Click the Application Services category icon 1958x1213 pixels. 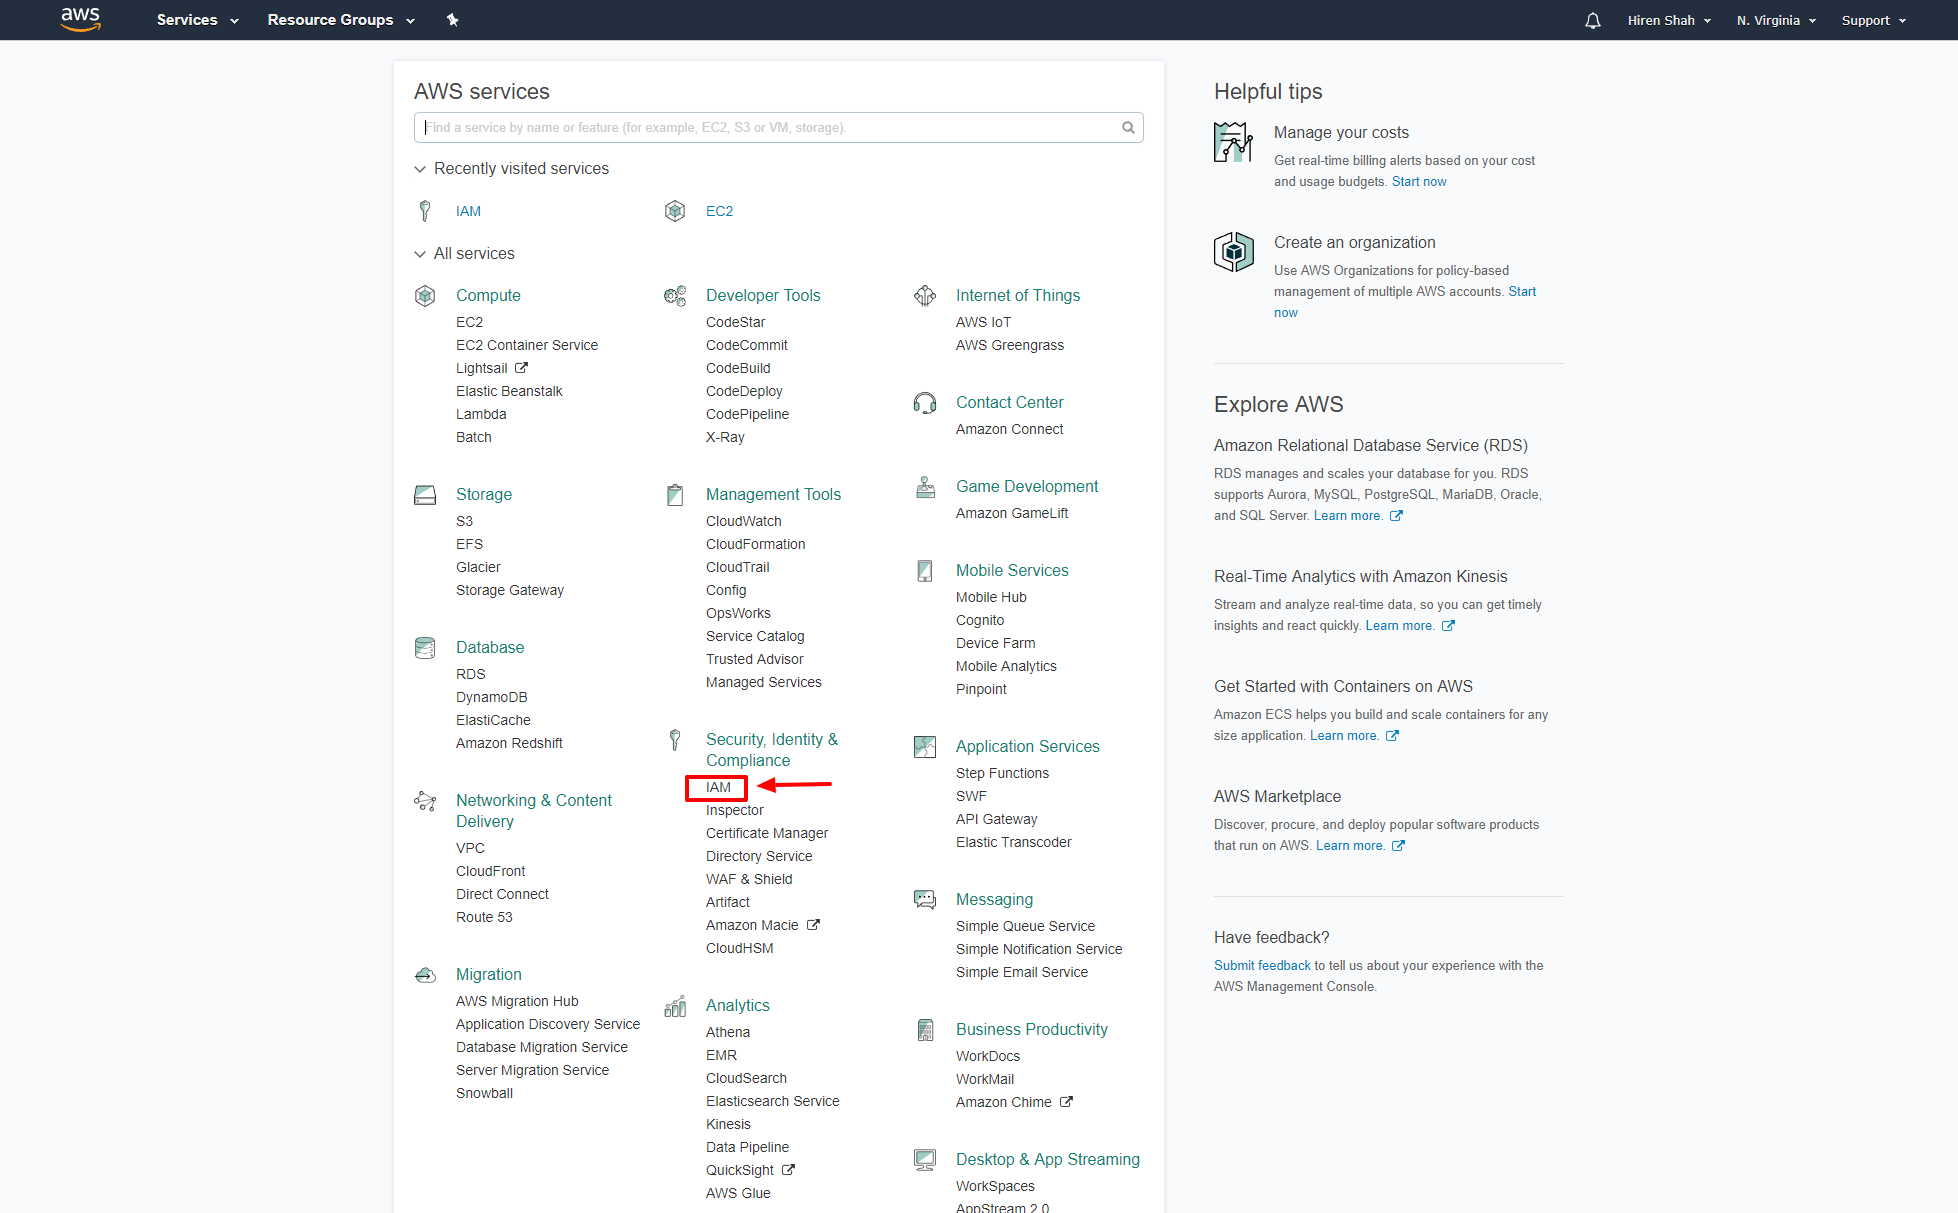tap(925, 746)
